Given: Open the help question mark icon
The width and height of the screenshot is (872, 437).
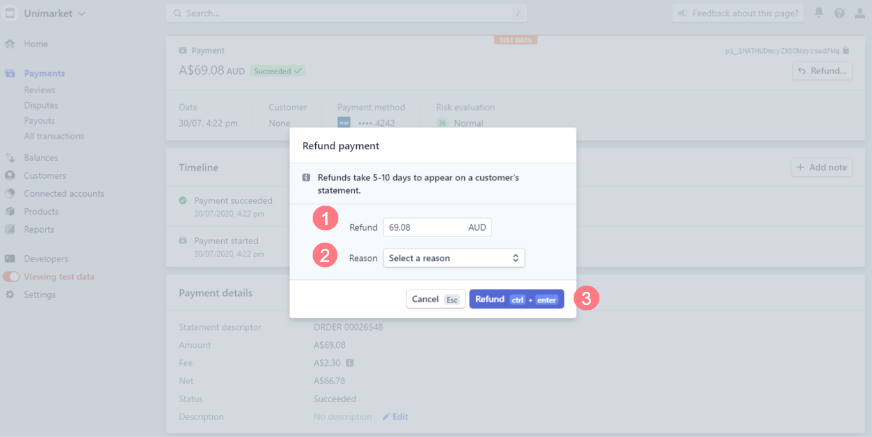Looking at the screenshot, I should click(x=839, y=14).
